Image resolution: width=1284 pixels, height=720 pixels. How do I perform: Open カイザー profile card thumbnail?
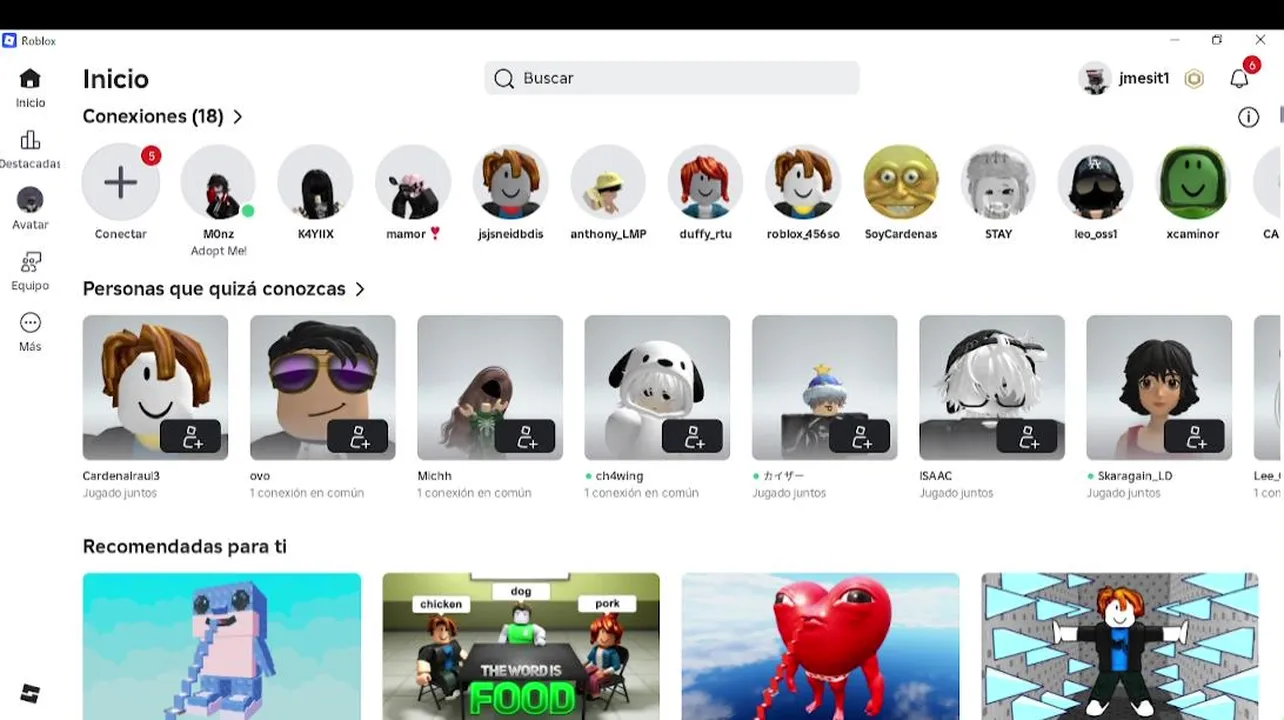pyautogui.click(x=824, y=388)
